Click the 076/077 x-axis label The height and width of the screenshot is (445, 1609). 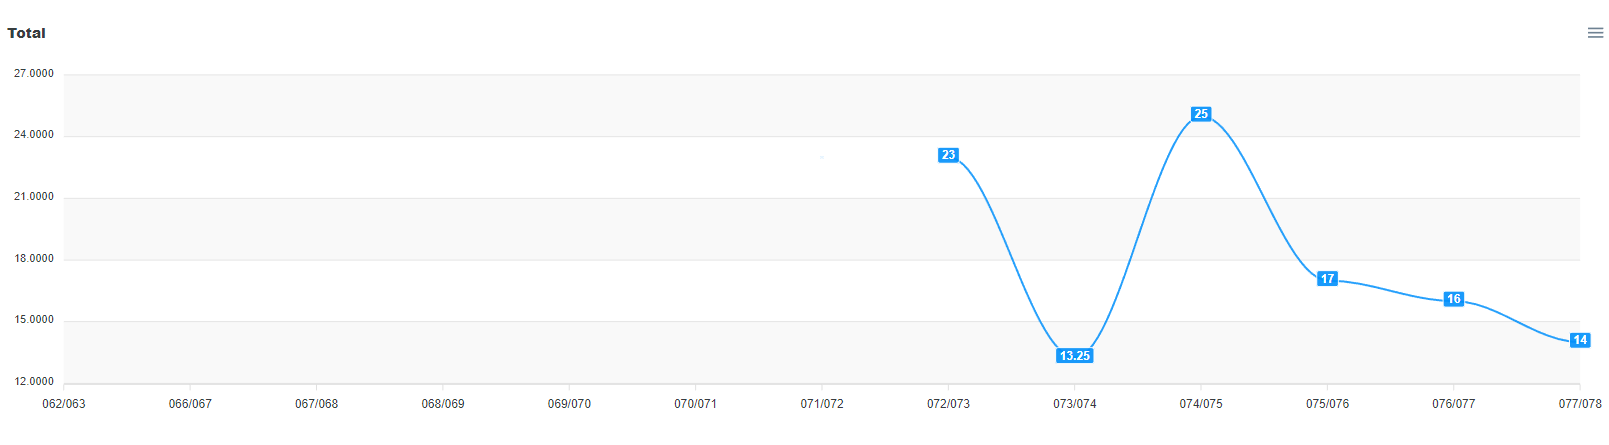1454,404
